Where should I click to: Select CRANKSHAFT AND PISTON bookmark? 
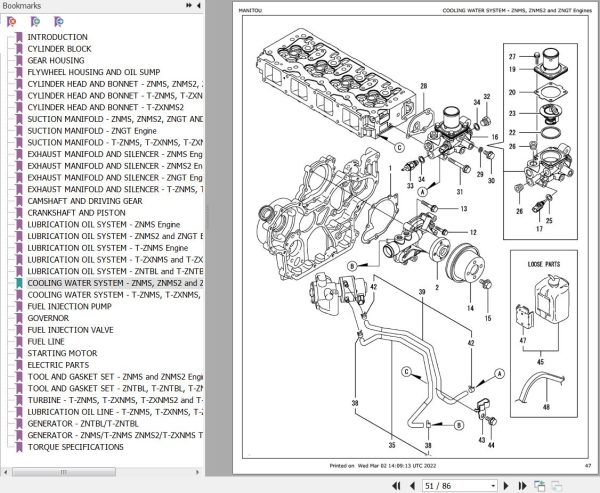pyautogui.click(x=77, y=213)
